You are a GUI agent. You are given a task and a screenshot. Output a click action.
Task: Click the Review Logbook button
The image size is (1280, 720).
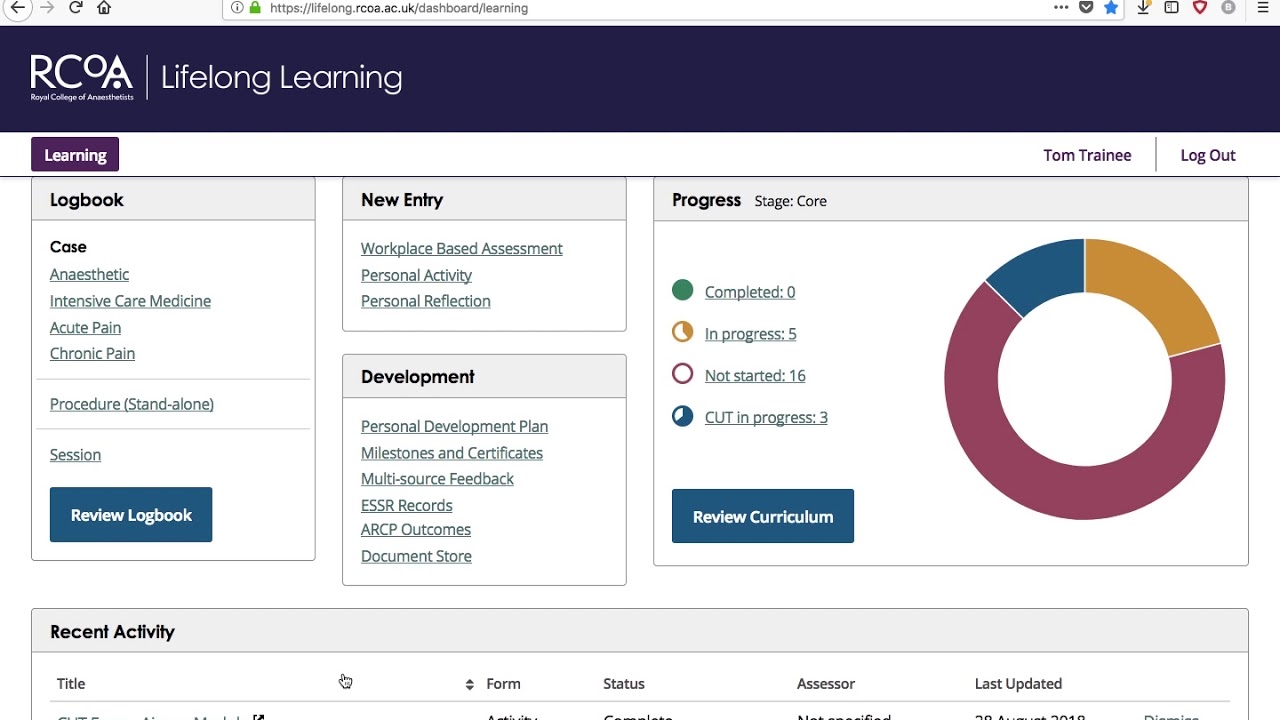point(131,515)
